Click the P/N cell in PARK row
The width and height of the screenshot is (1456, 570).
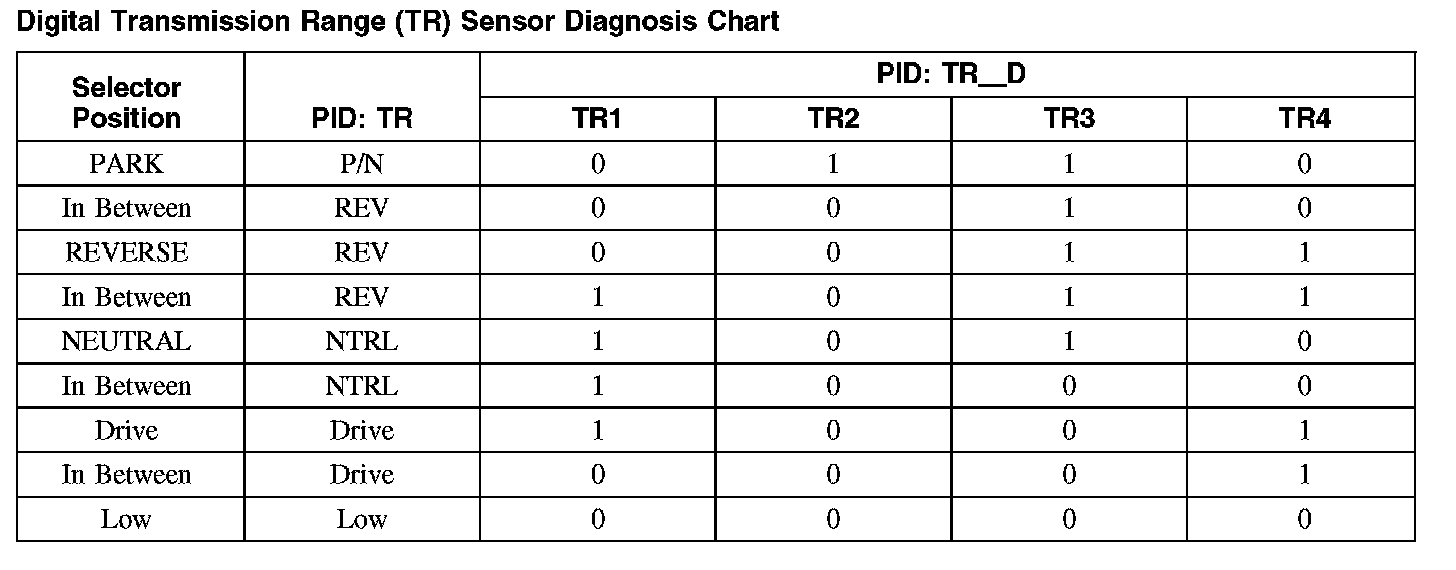tap(361, 164)
